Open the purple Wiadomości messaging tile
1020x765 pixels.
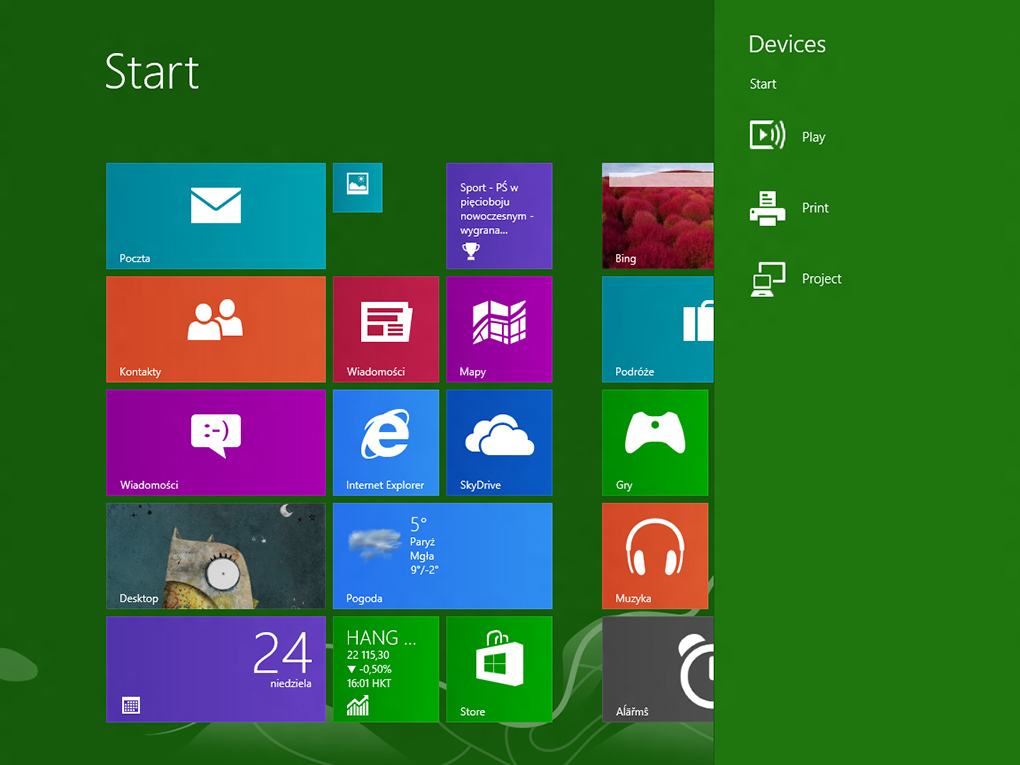(x=215, y=442)
